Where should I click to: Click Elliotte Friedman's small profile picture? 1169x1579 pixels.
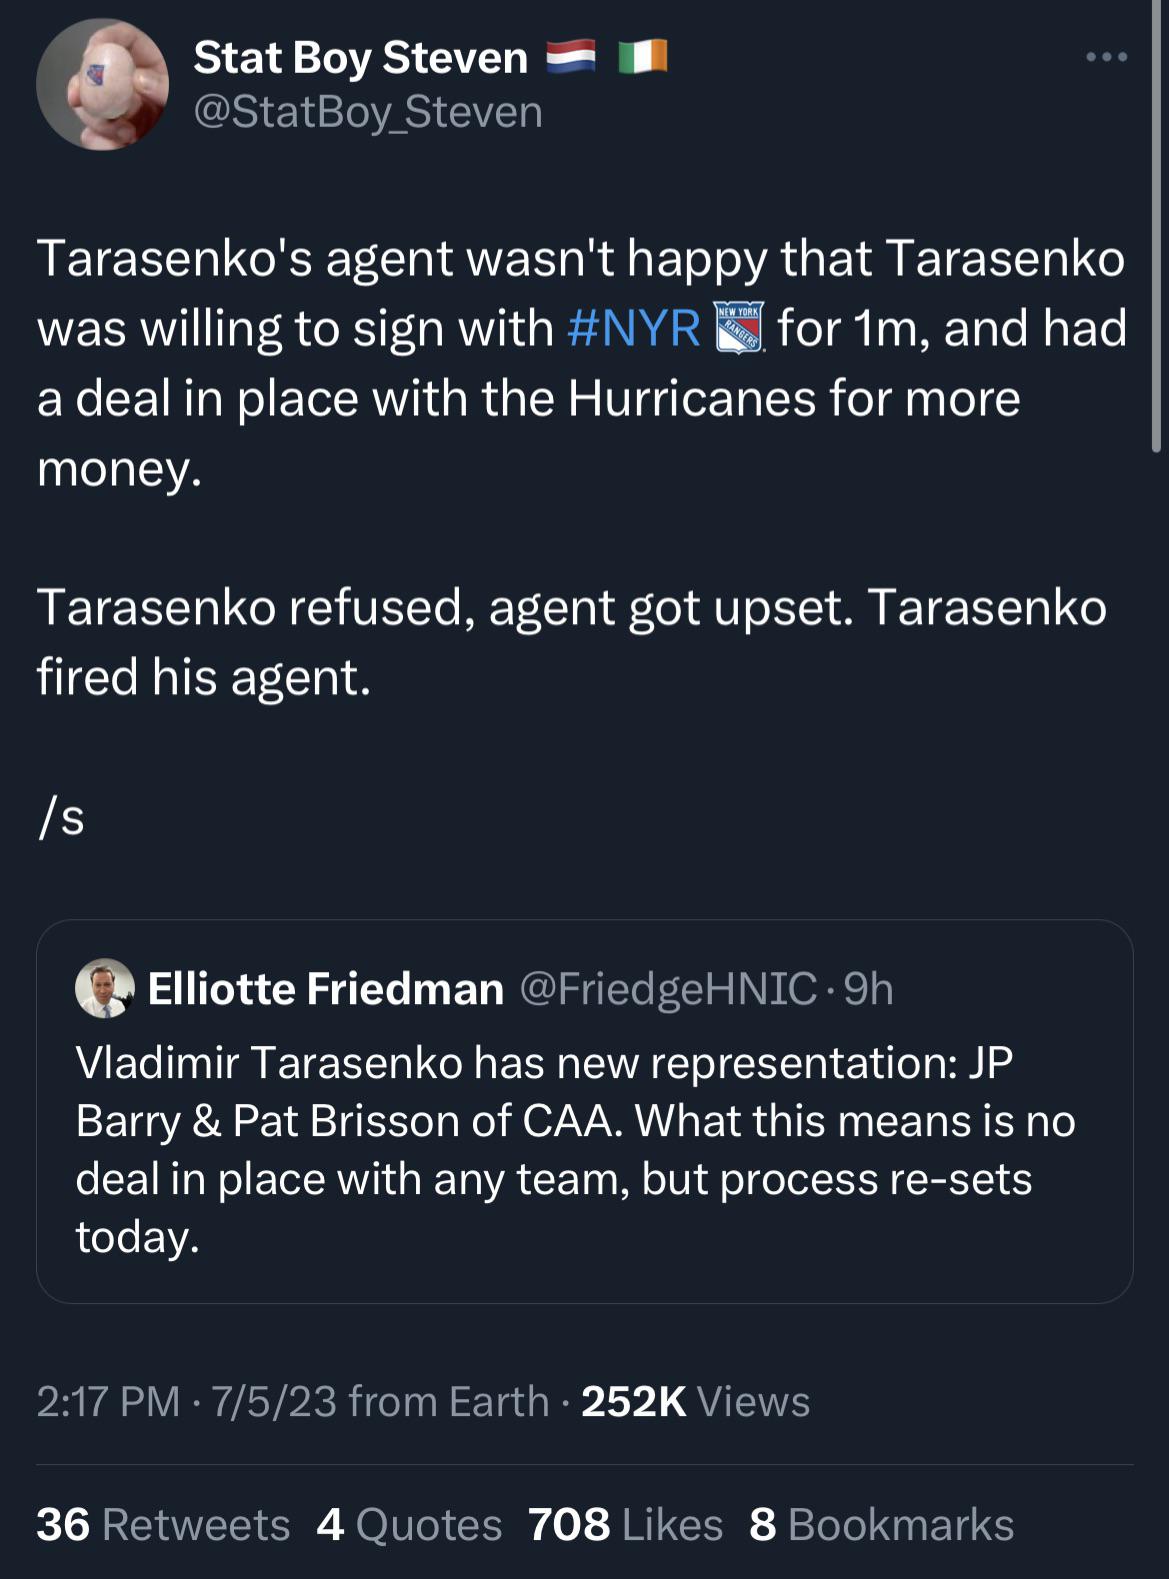pos(105,988)
